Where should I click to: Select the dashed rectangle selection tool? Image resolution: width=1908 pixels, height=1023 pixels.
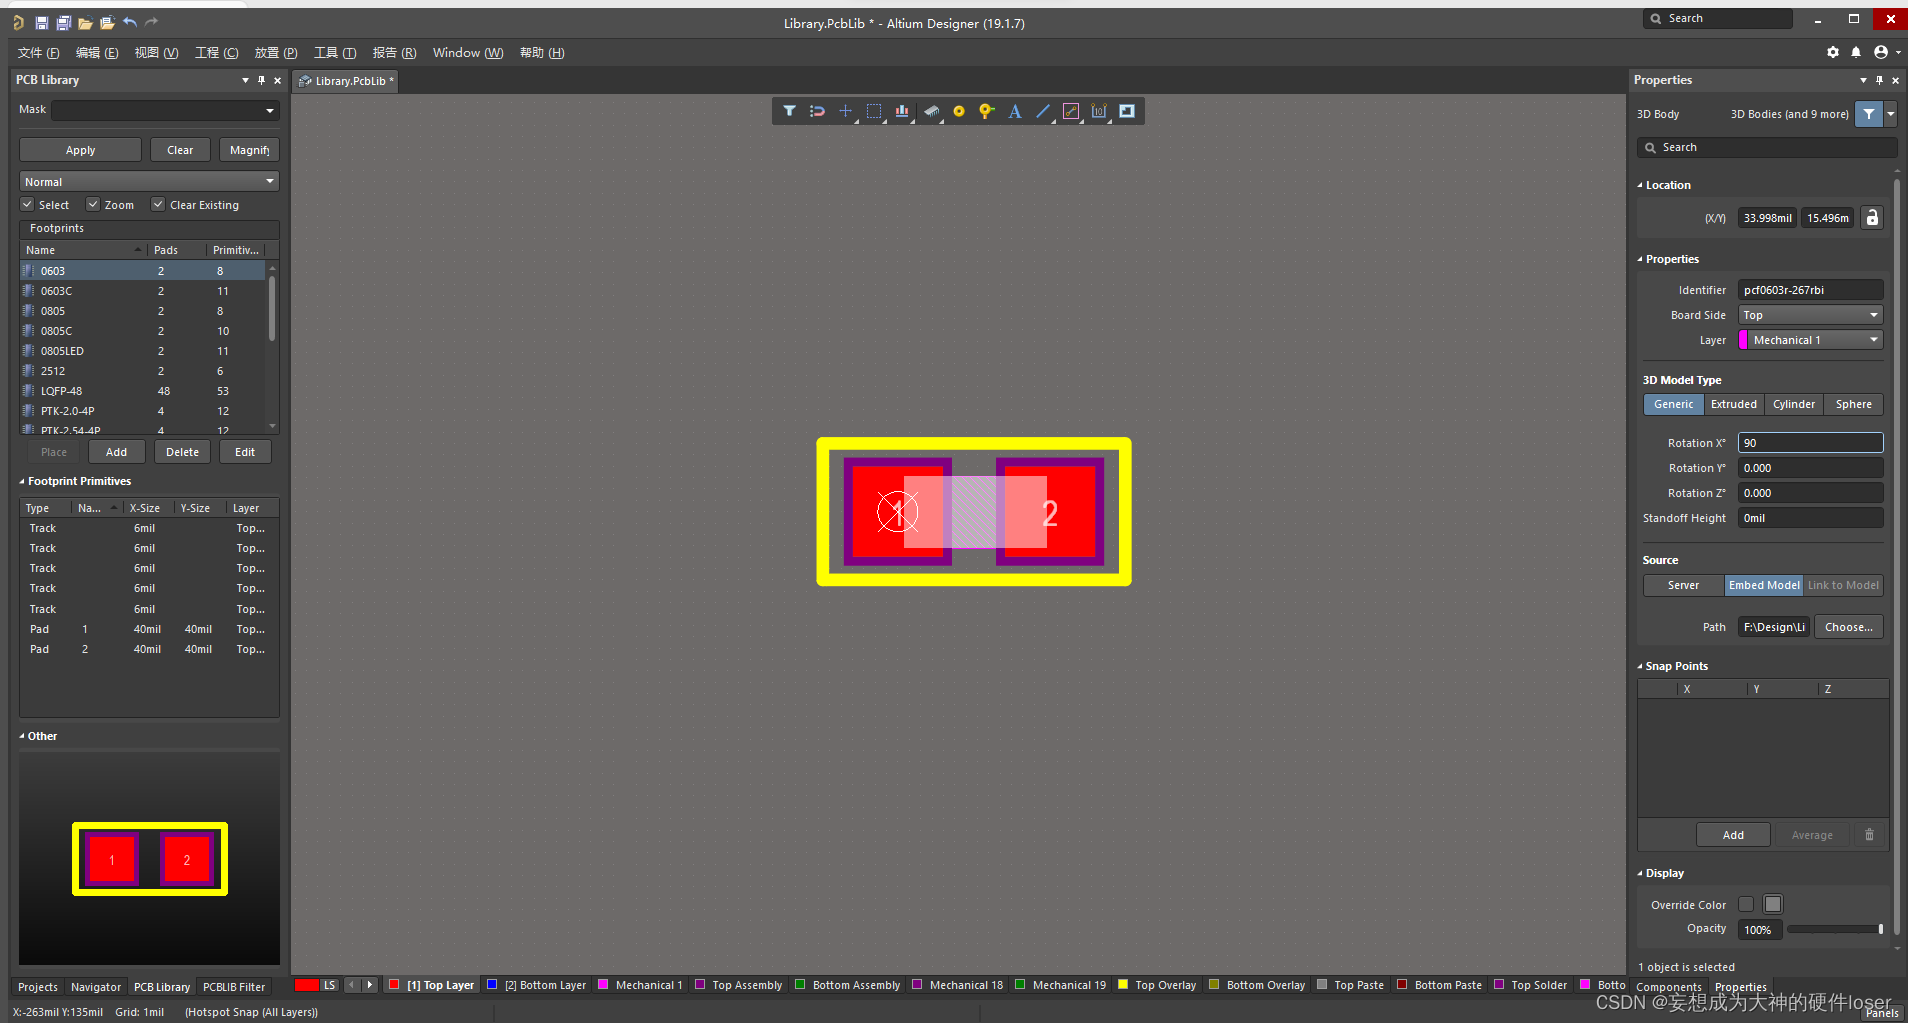874,111
